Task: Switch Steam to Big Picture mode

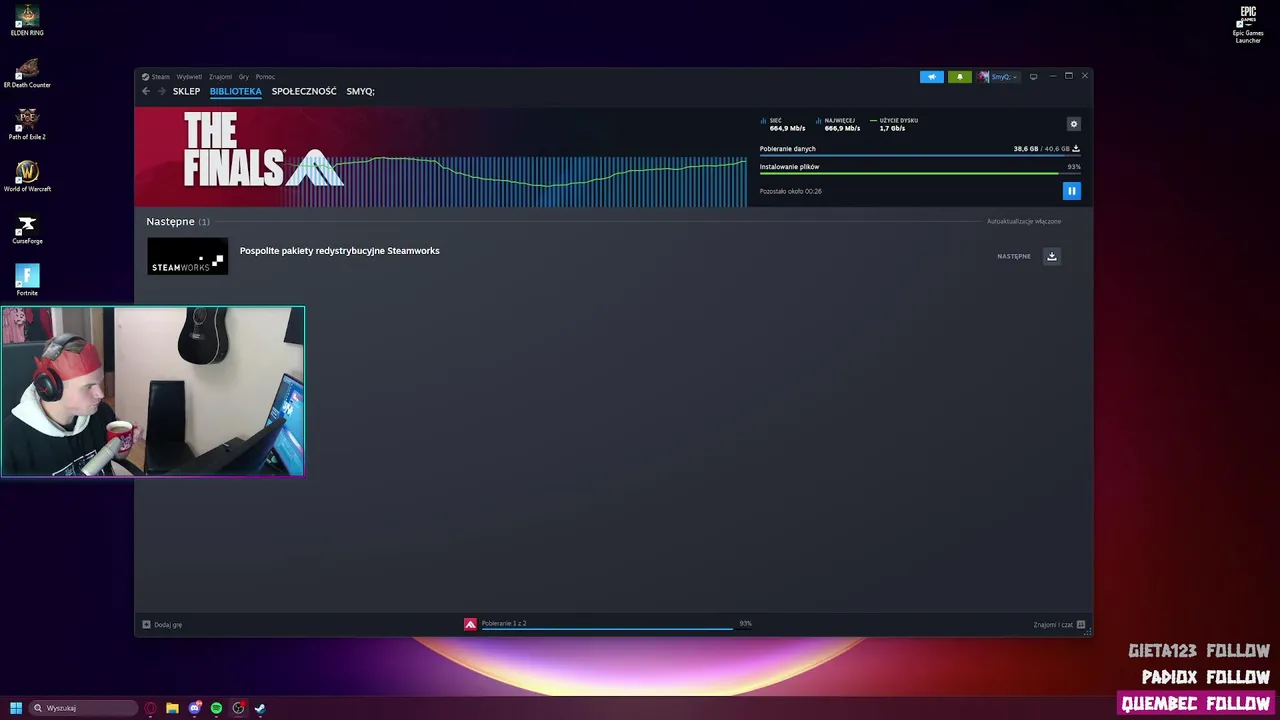Action: [1034, 77]
